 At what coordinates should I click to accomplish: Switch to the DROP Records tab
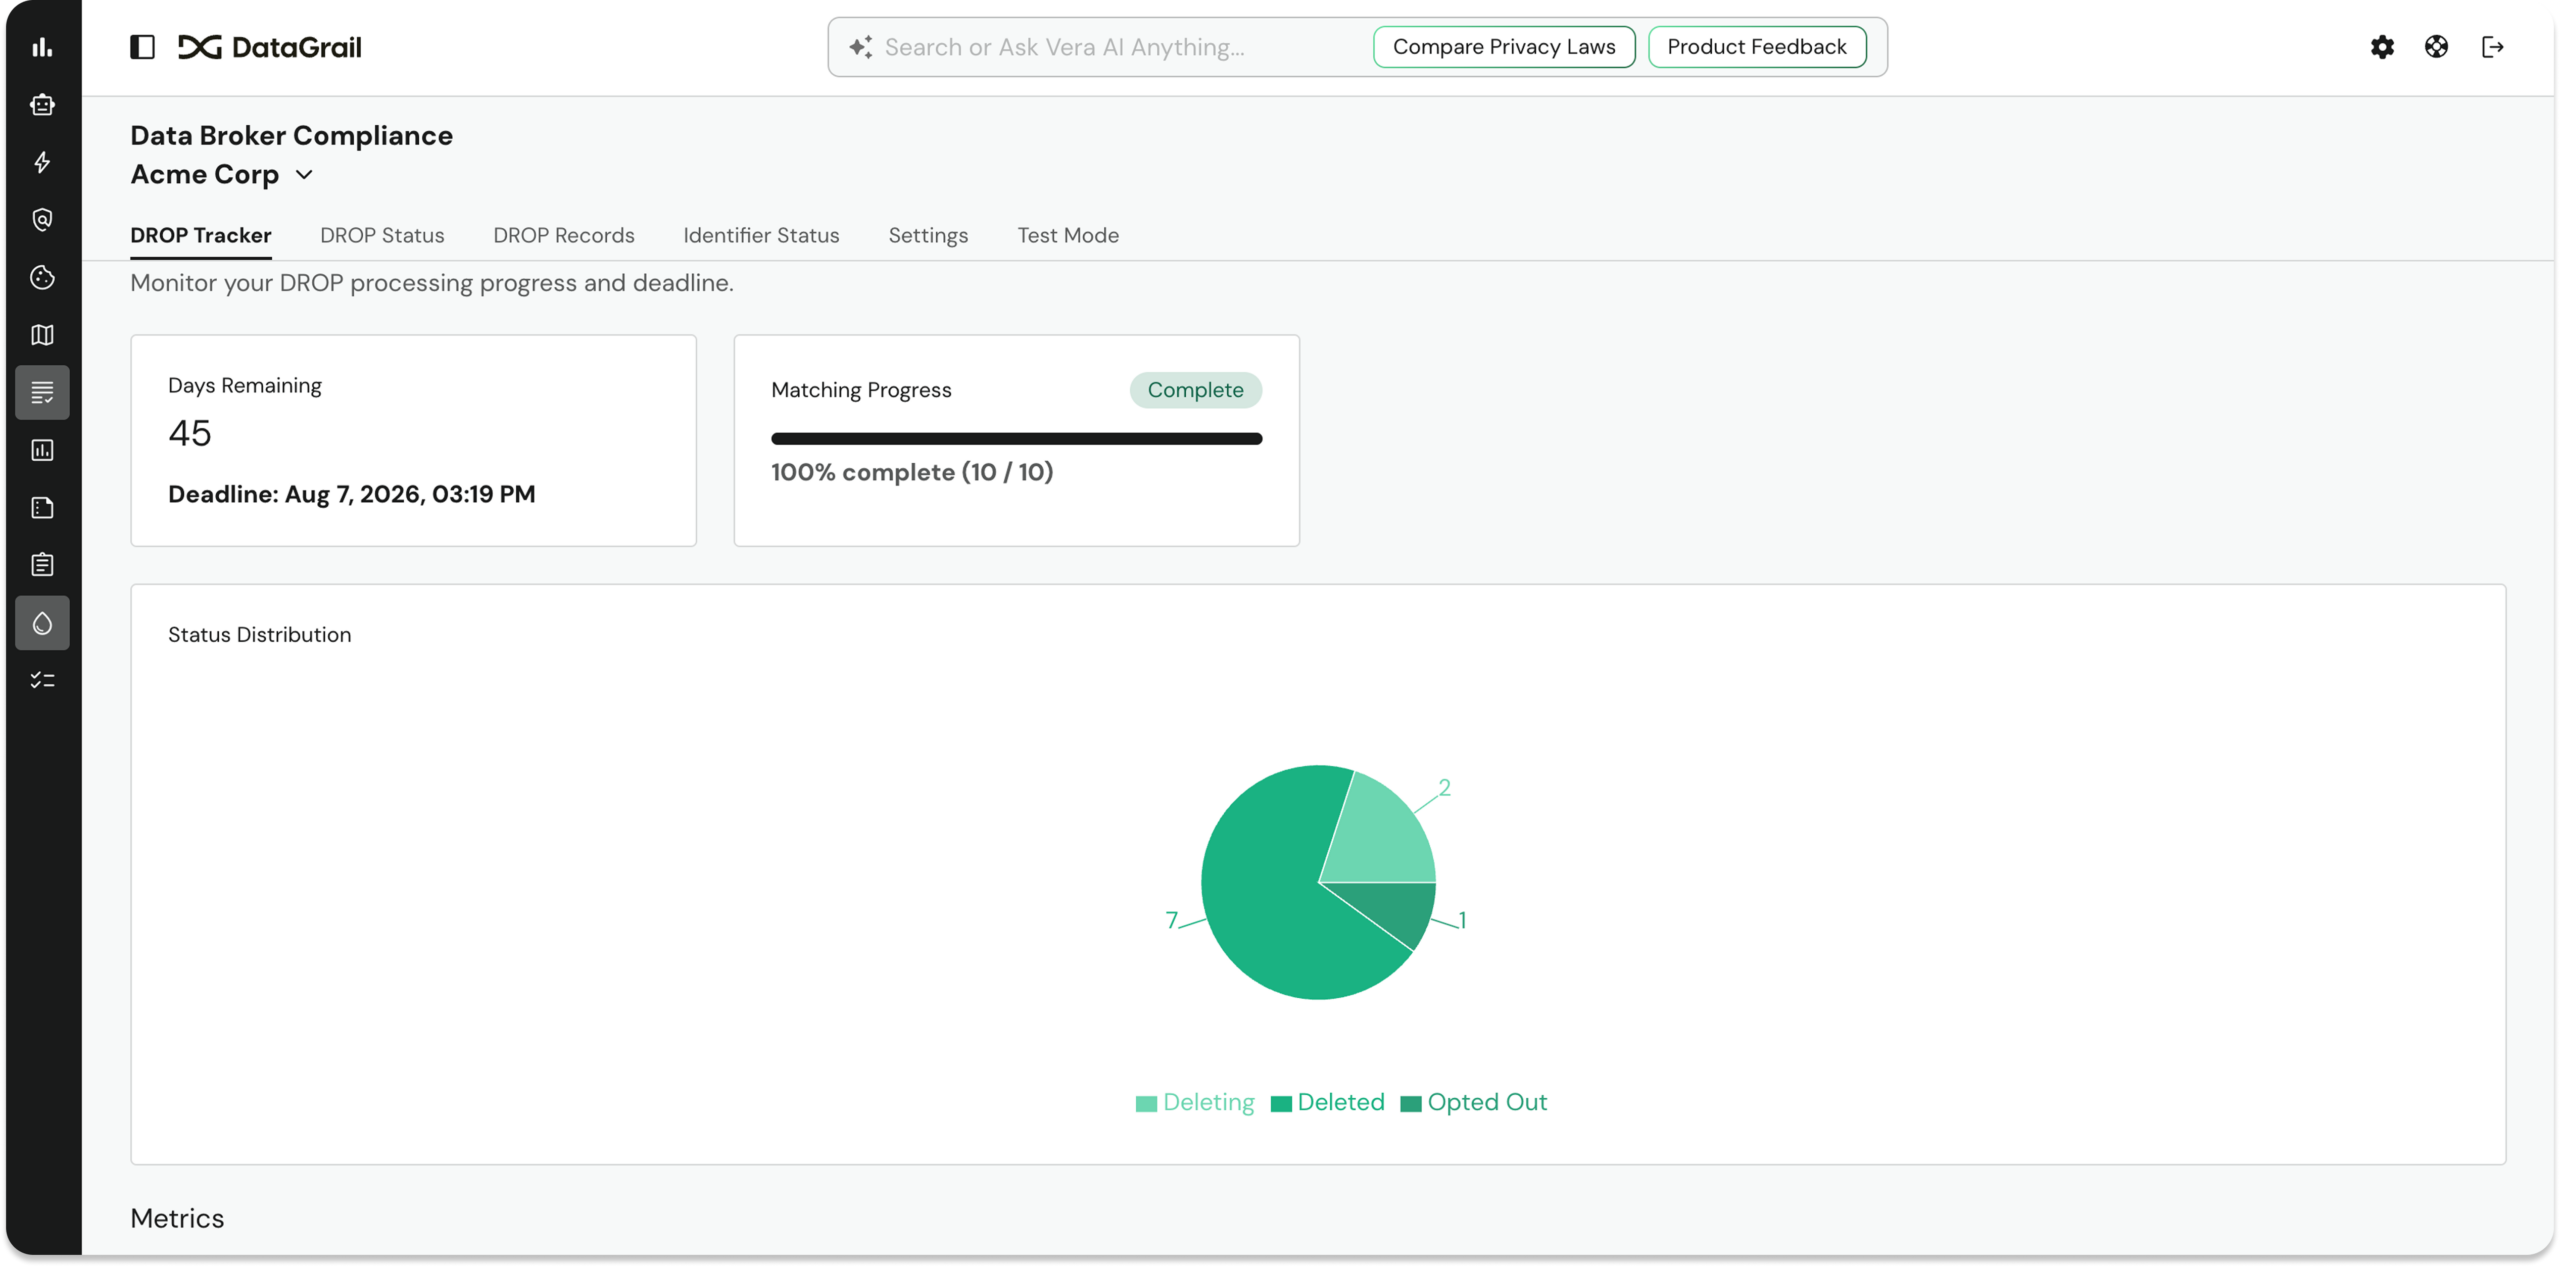[564, 235]
